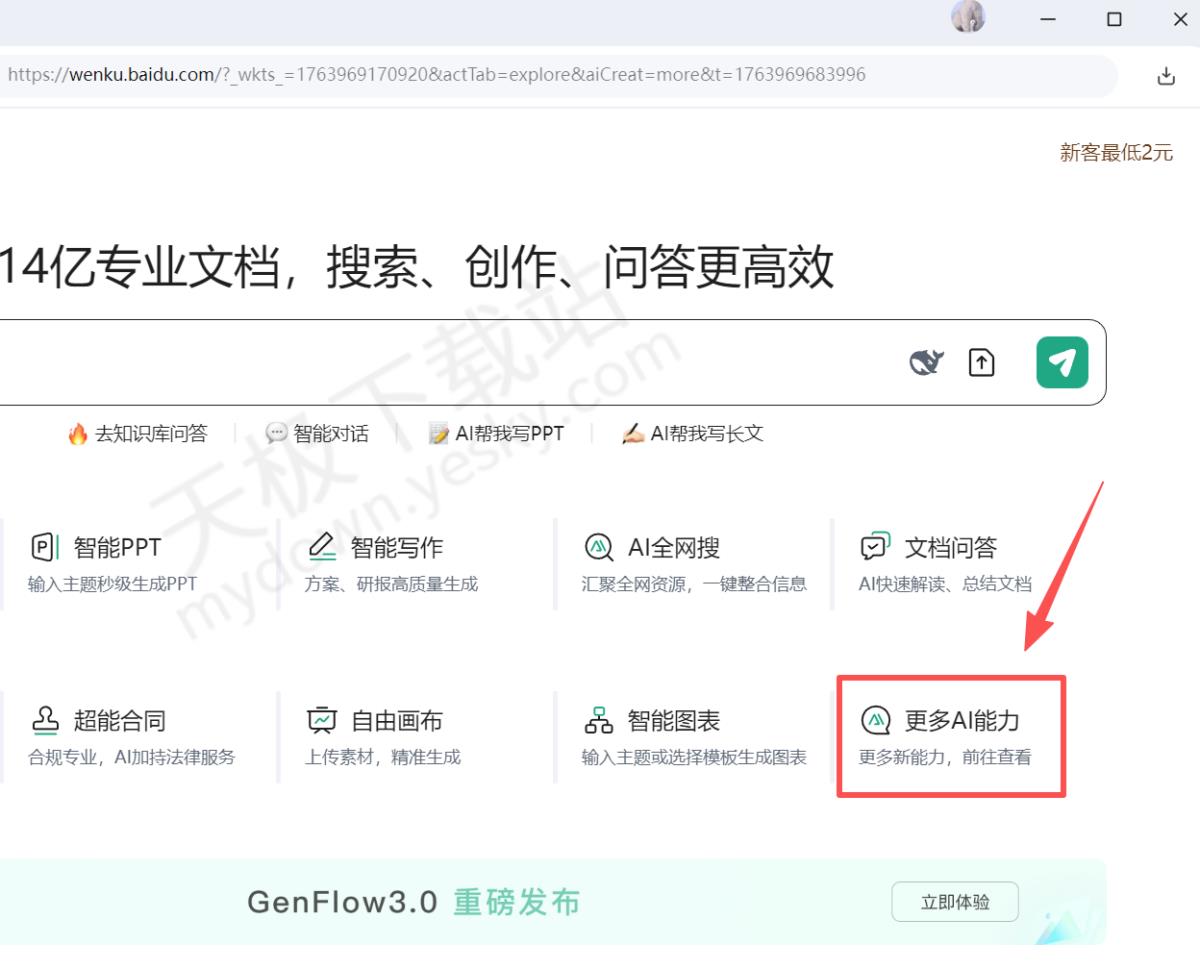Choose the AI帮我写PPT shortcut
The width and height of the screenshot is (1200, 969).
pyautogui.click(x=496, y=434)
